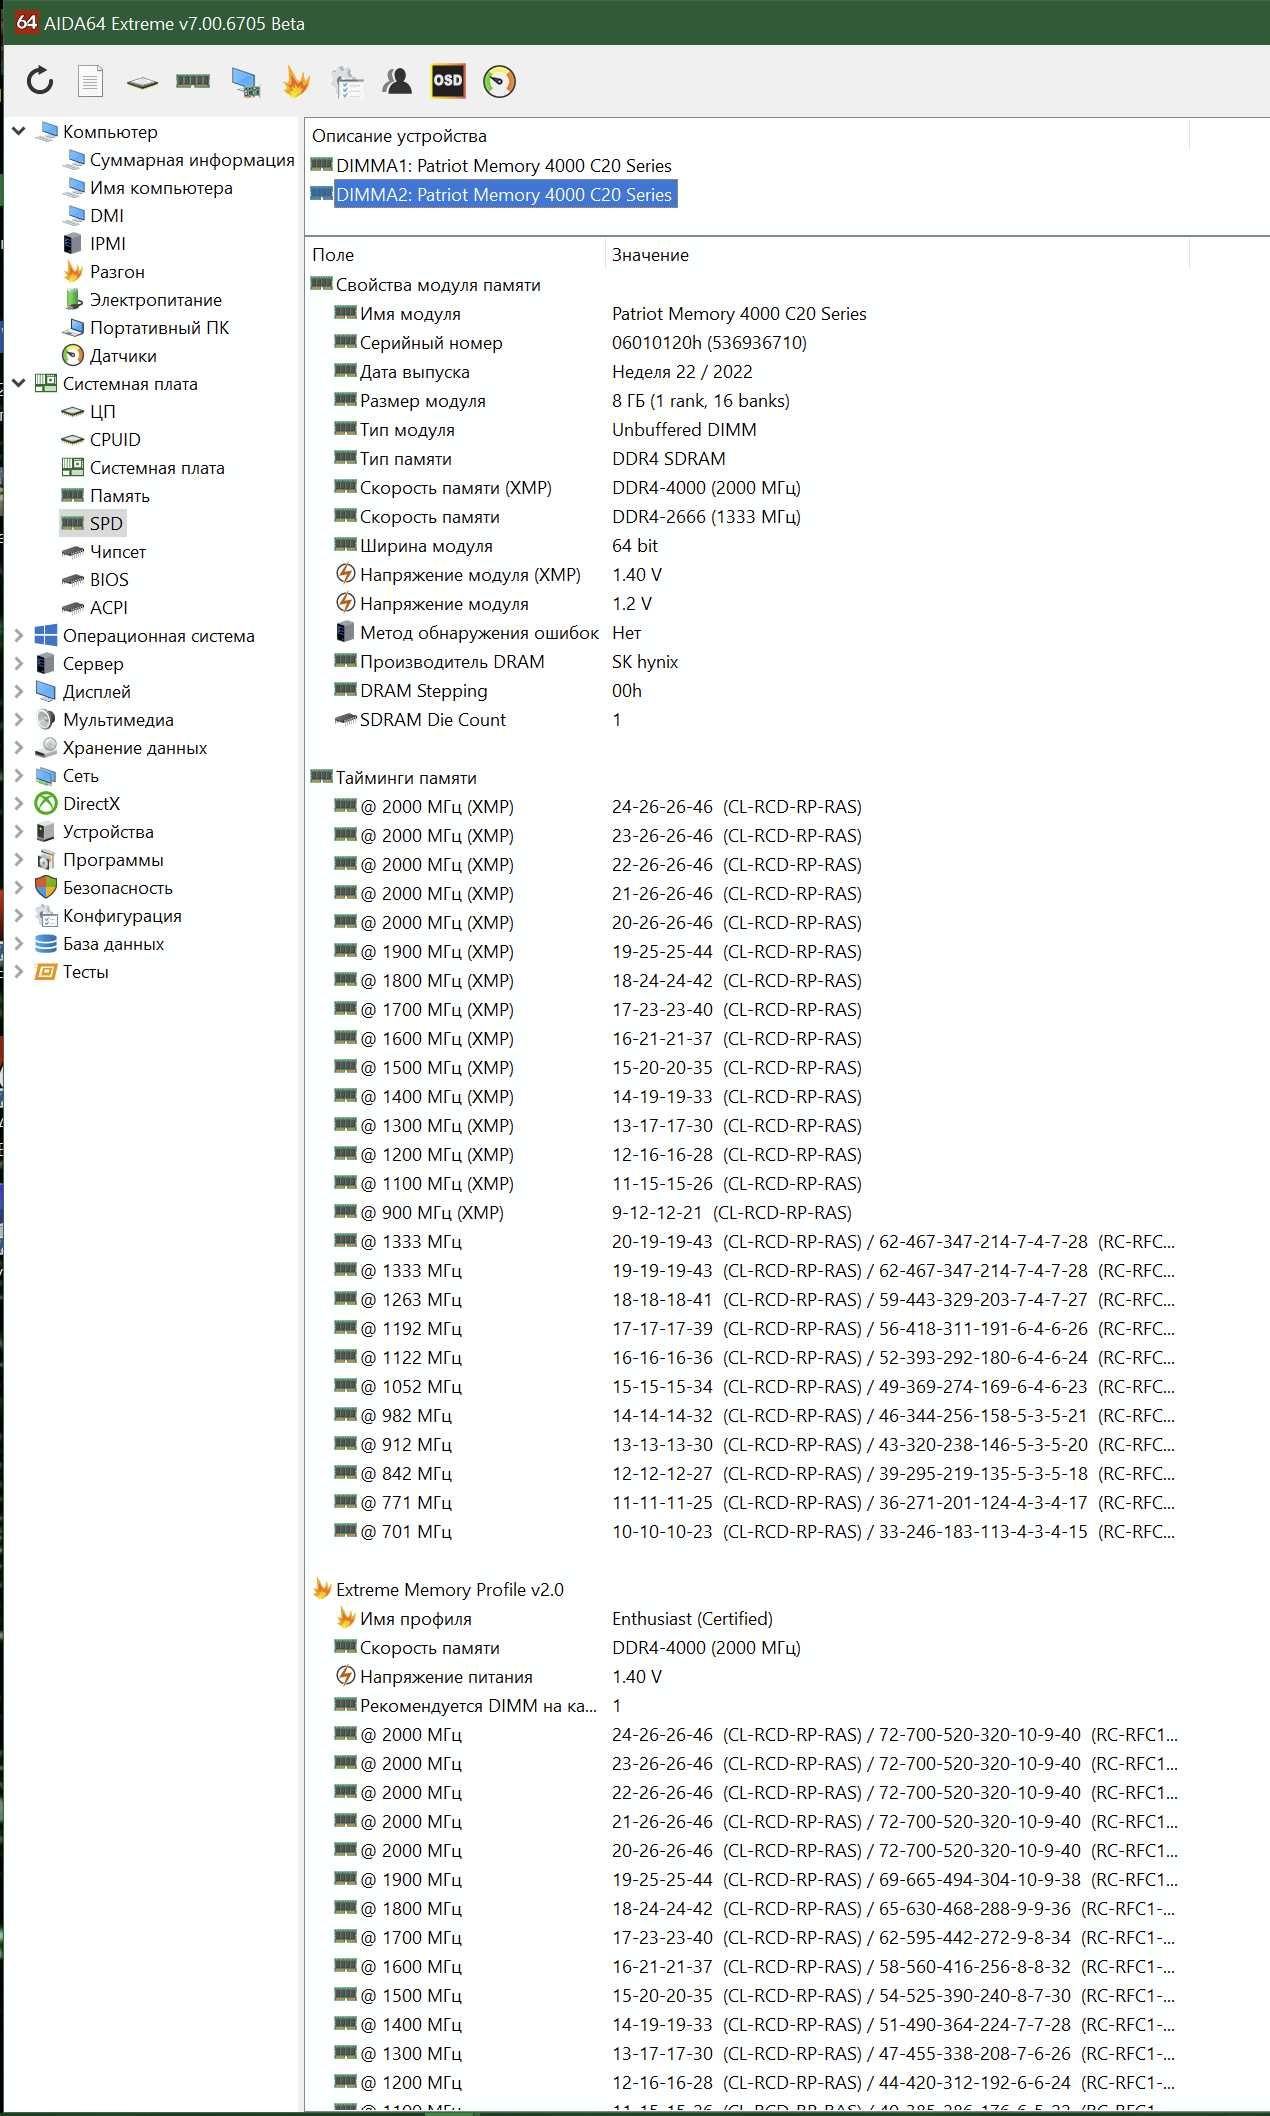The height and width of the screenshot is (2116, 1270).
Task: Click the Разгон flame icon
Action: coord(73,272)
